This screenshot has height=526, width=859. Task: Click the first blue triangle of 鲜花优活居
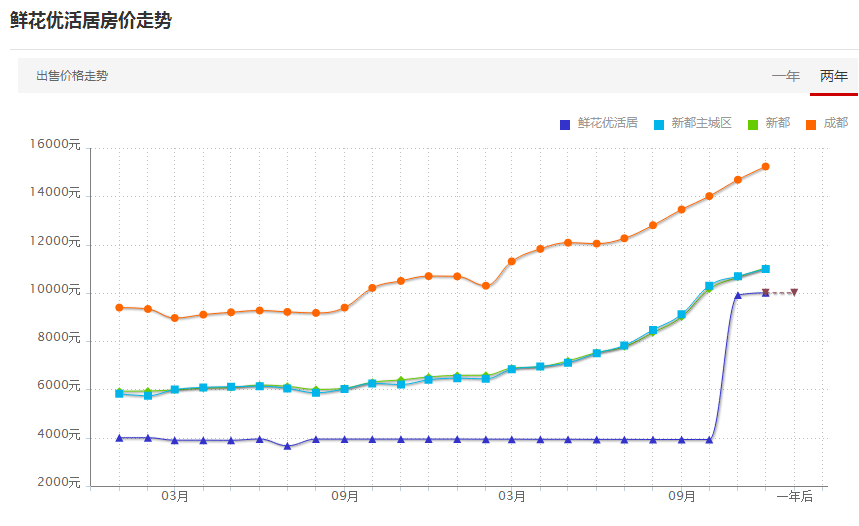119,438
